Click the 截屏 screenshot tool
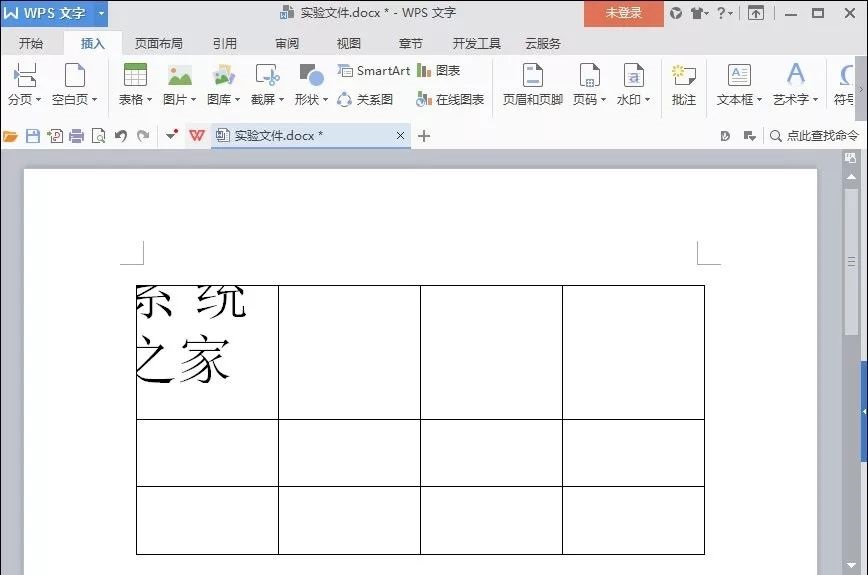 (267, 84)
